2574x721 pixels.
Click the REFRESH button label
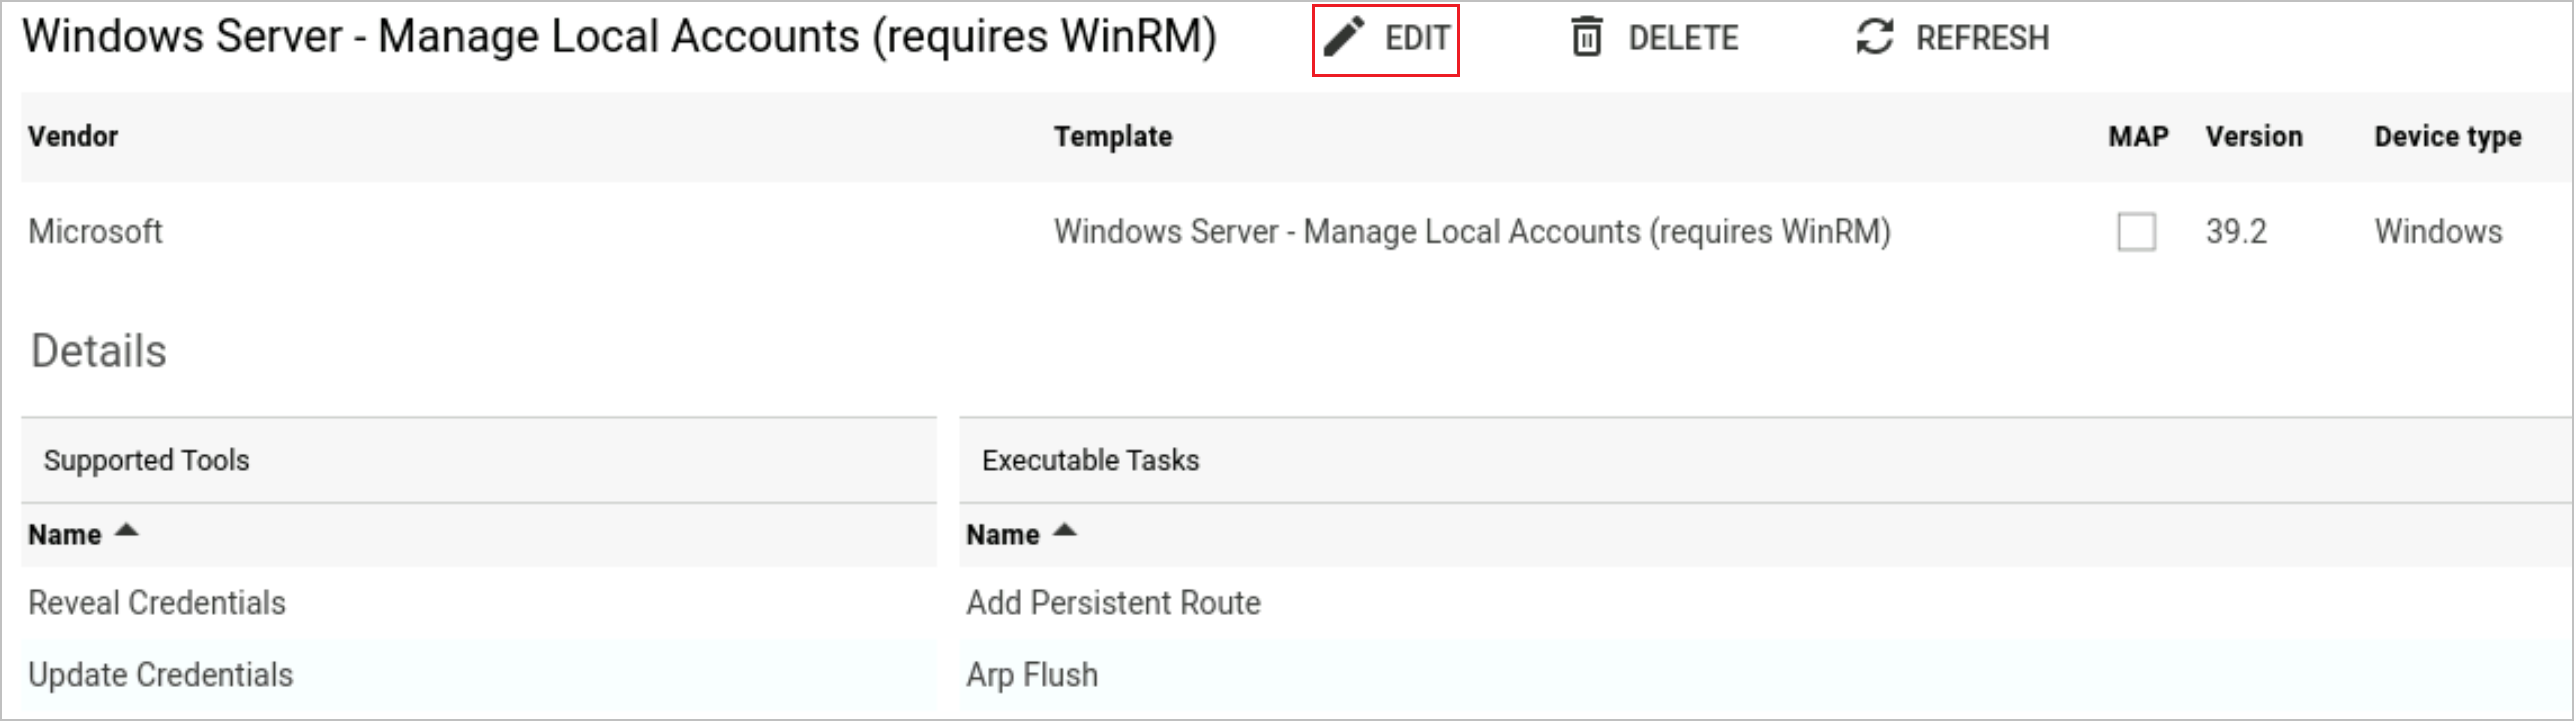[x=1982, y=38]
